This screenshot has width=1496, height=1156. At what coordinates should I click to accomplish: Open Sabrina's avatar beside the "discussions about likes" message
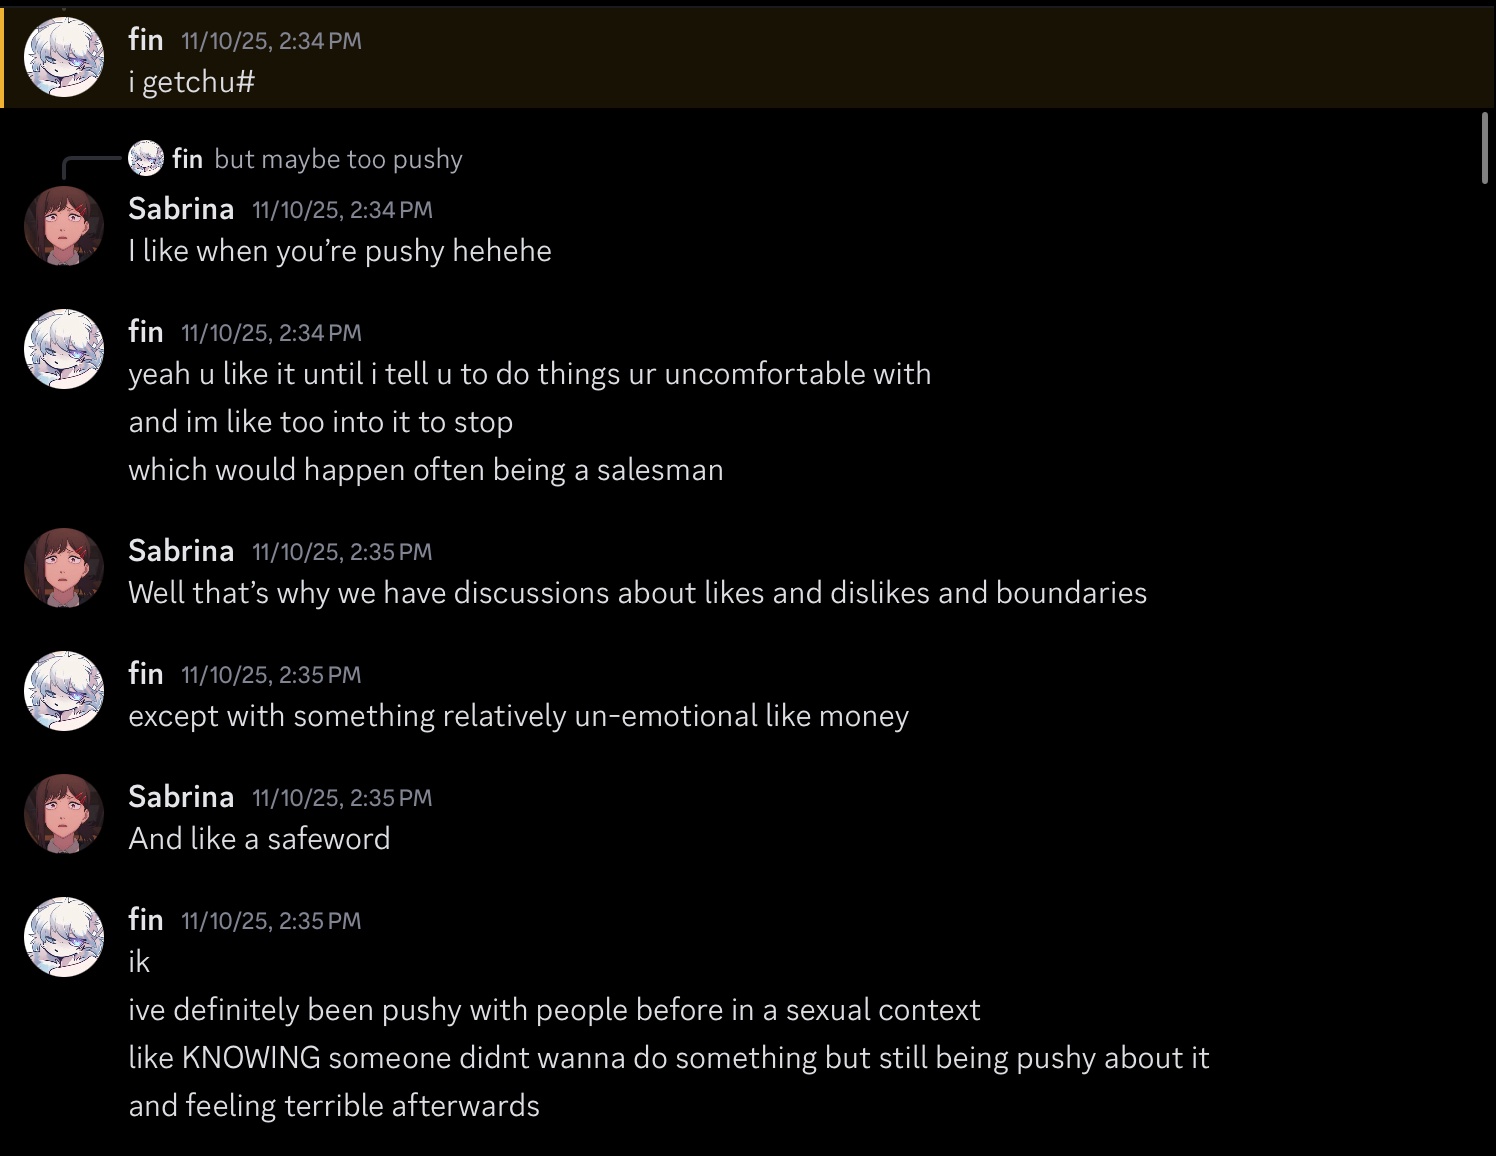[x=64, y=568]
